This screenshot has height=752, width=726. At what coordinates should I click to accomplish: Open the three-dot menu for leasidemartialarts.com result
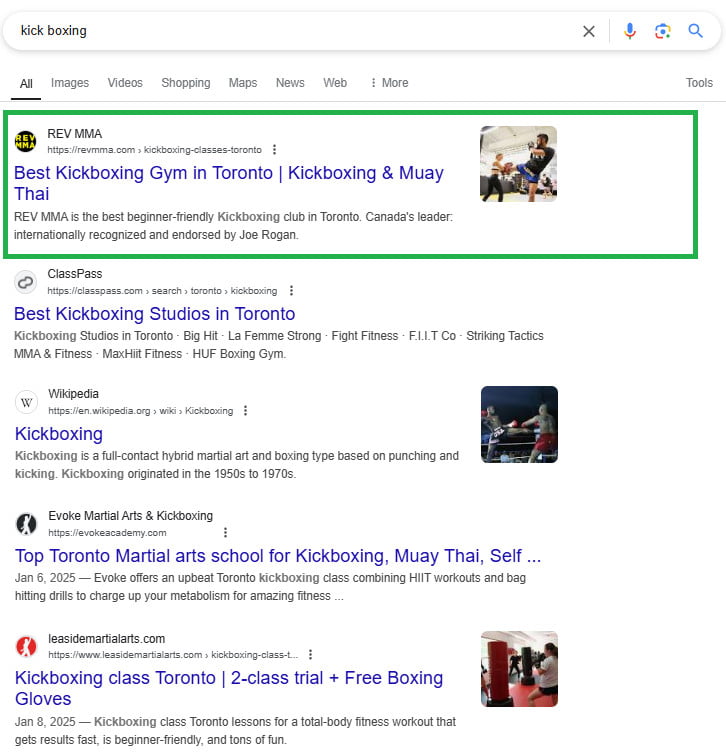(x=310, y=654)
